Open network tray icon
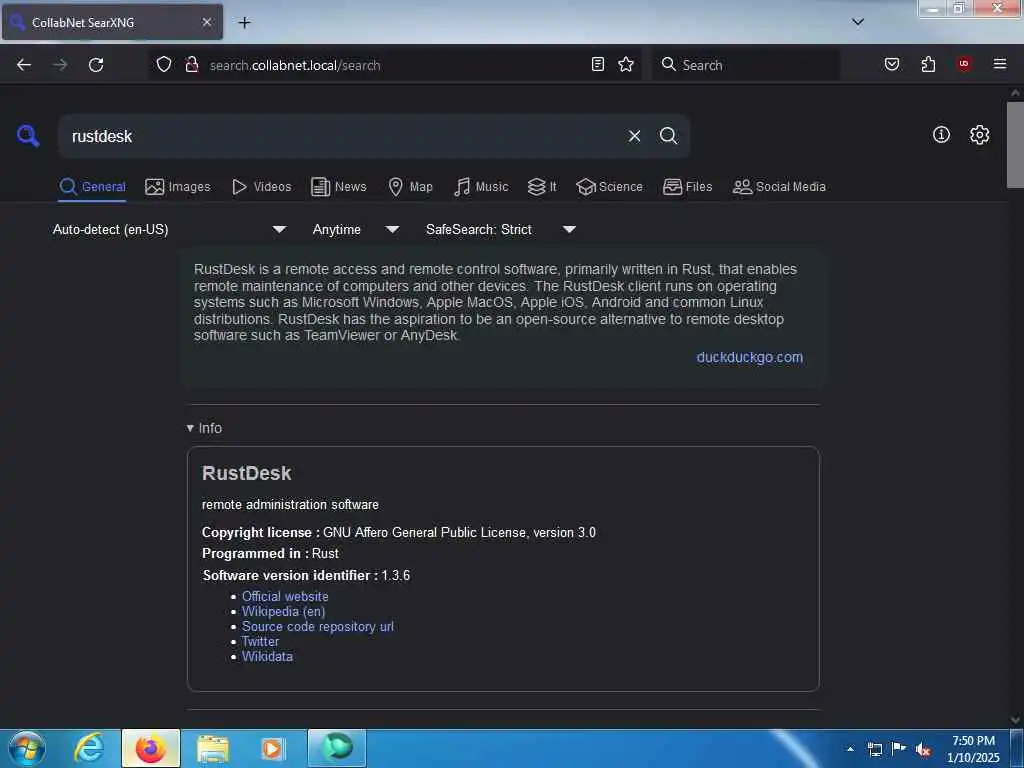This screenshot has height=768, width=1024. (874, 749)
